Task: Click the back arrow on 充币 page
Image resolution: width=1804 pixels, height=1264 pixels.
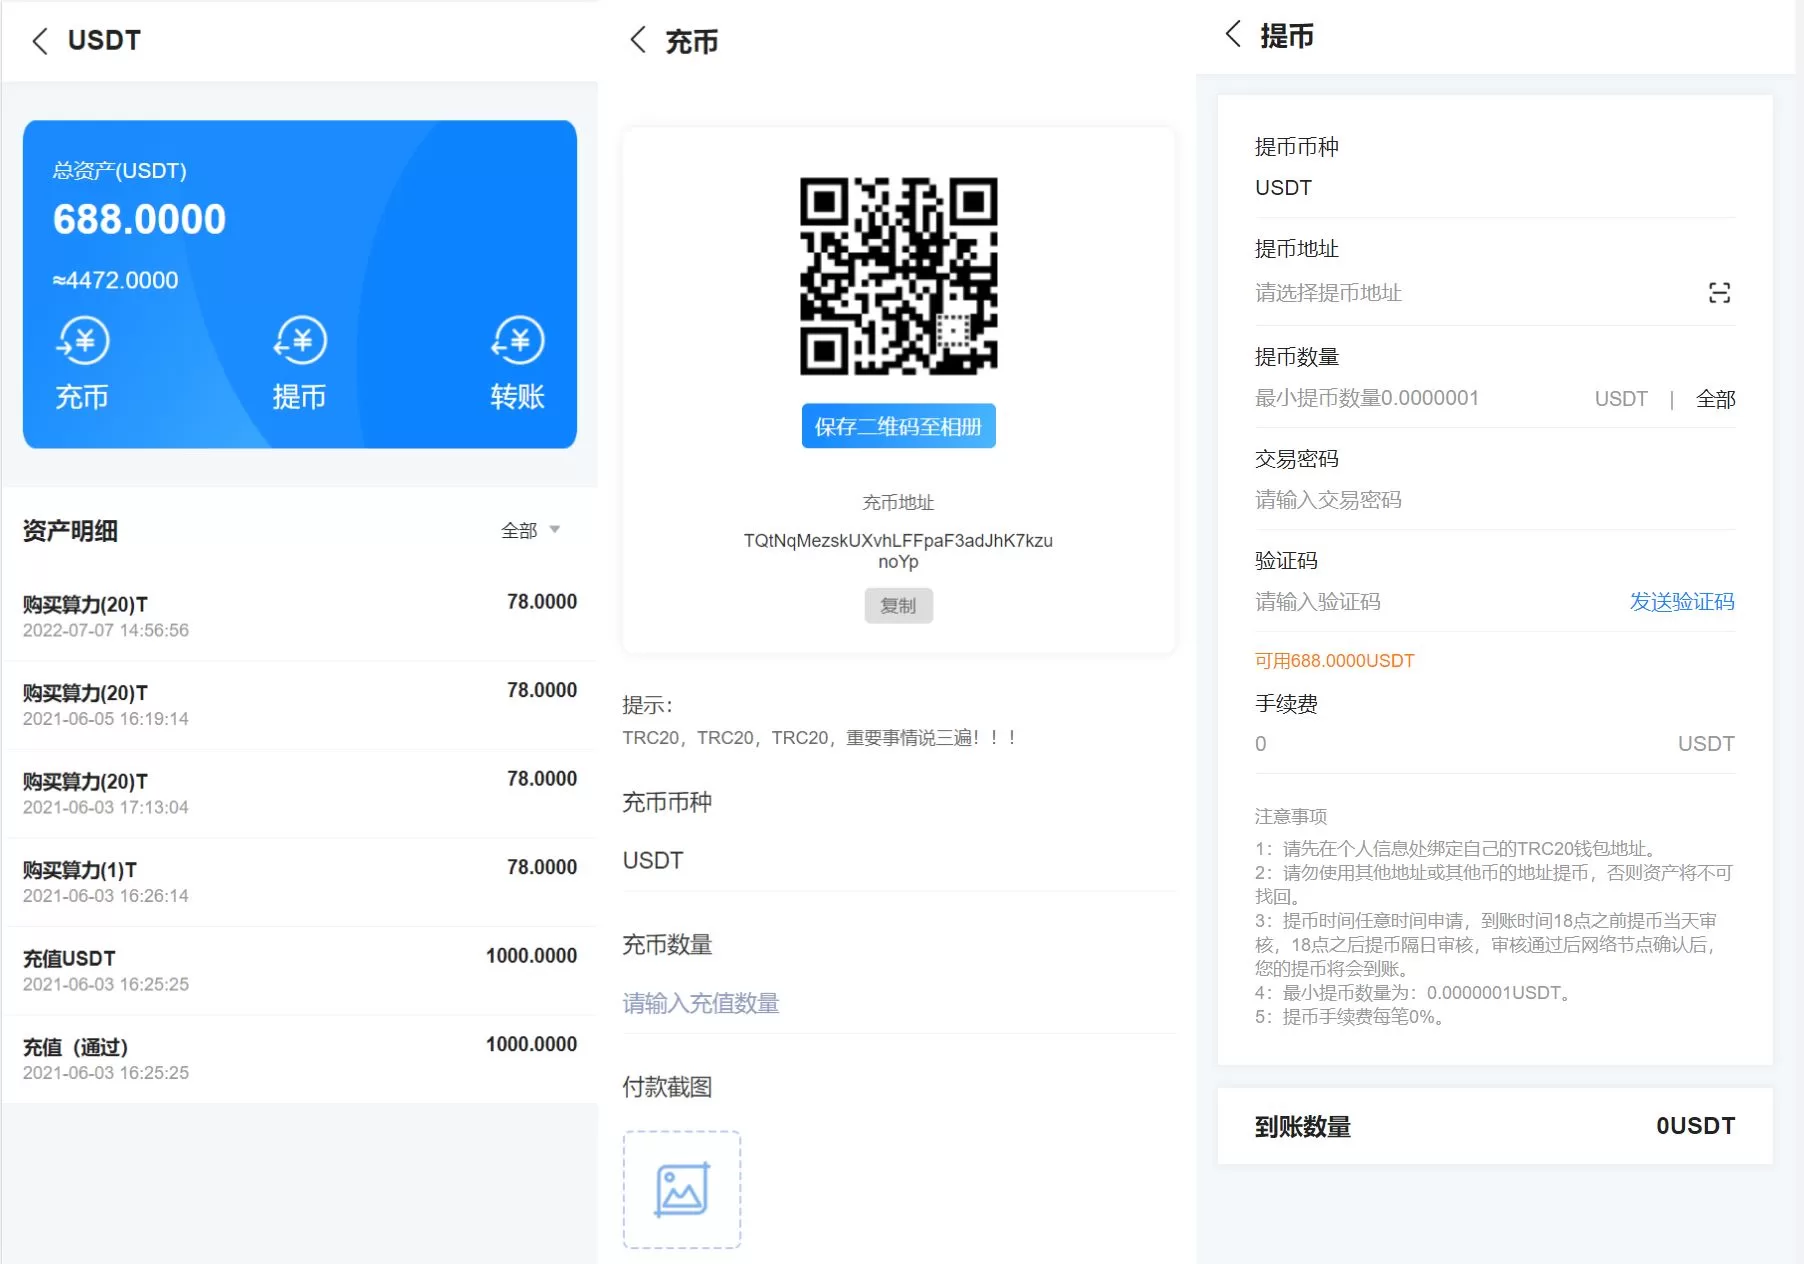Action: click(x=637, y=40)
